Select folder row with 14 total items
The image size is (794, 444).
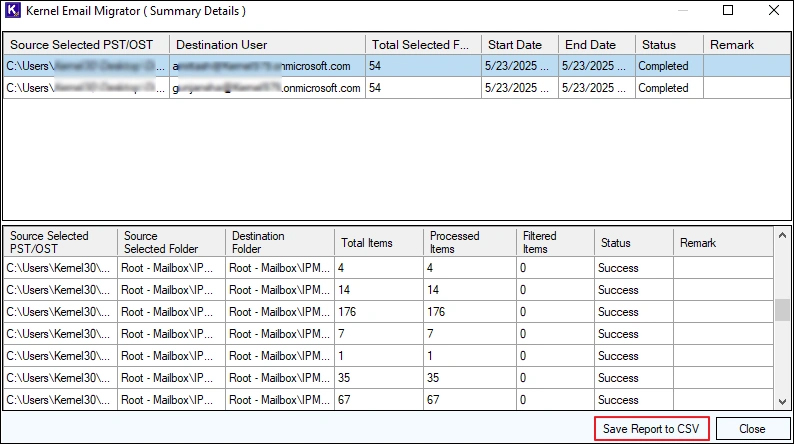pos(389,290)
